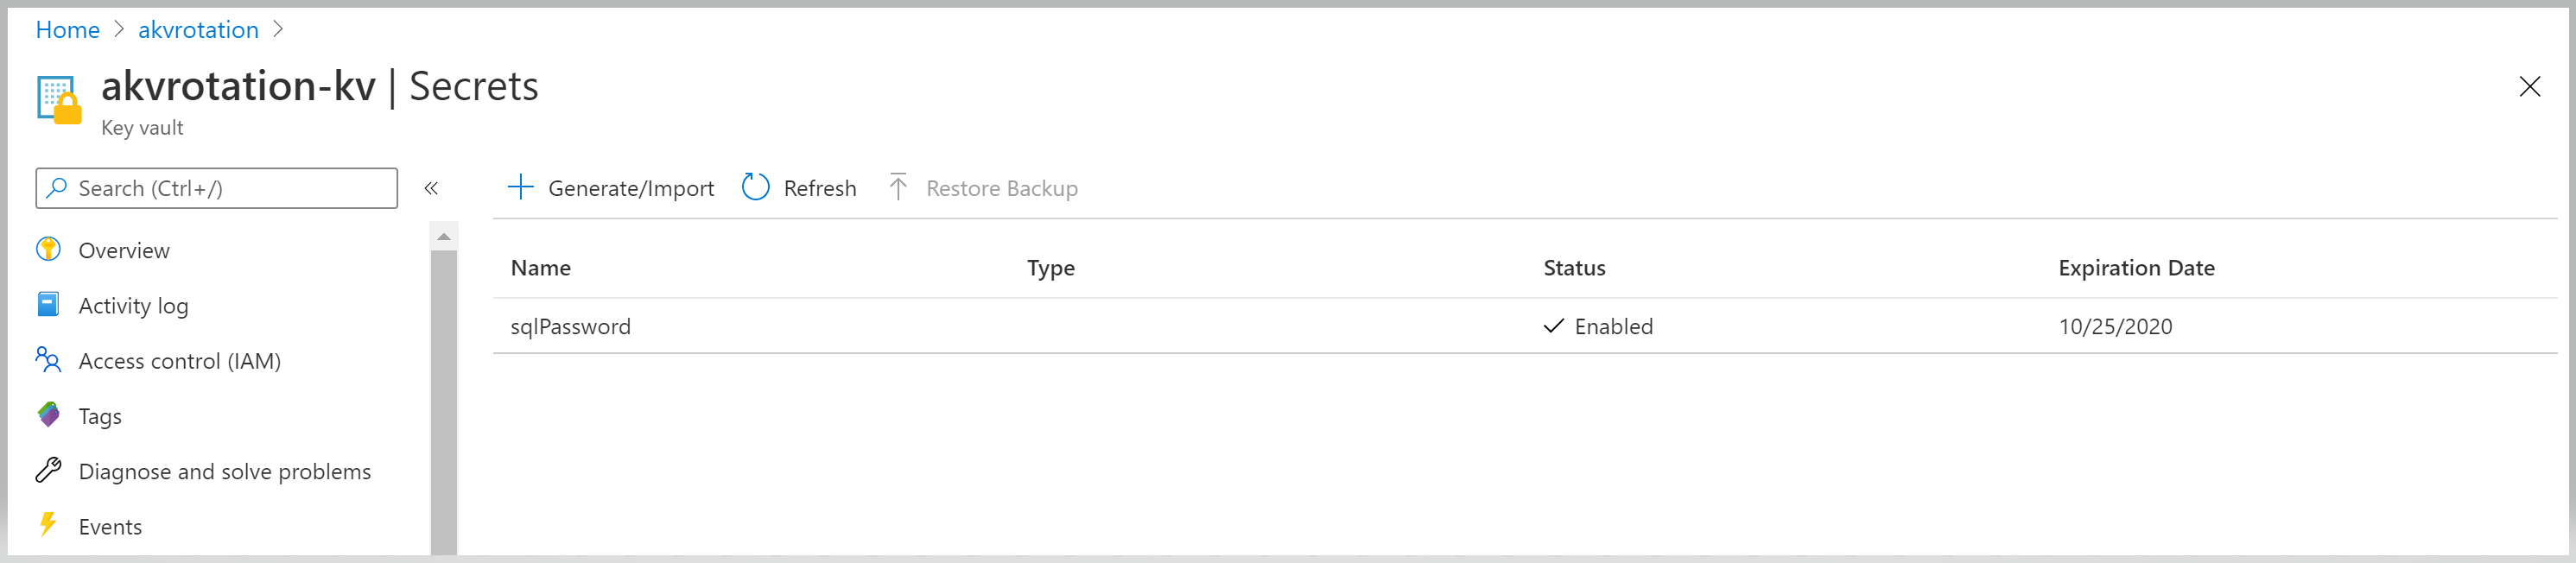The image size is (2576, 563).
Task: Click the plus icon on Generate/Import
Action: [x=521, y=187]
